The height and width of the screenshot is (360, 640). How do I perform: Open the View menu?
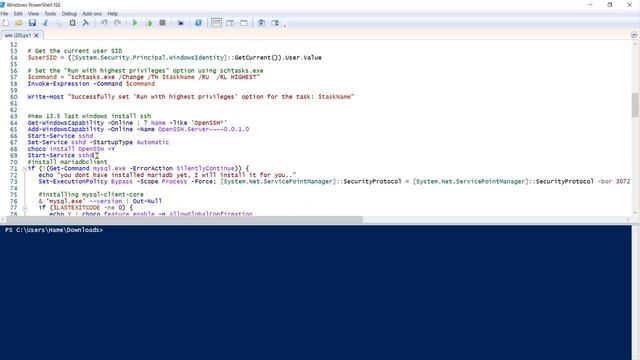[33, 13]
